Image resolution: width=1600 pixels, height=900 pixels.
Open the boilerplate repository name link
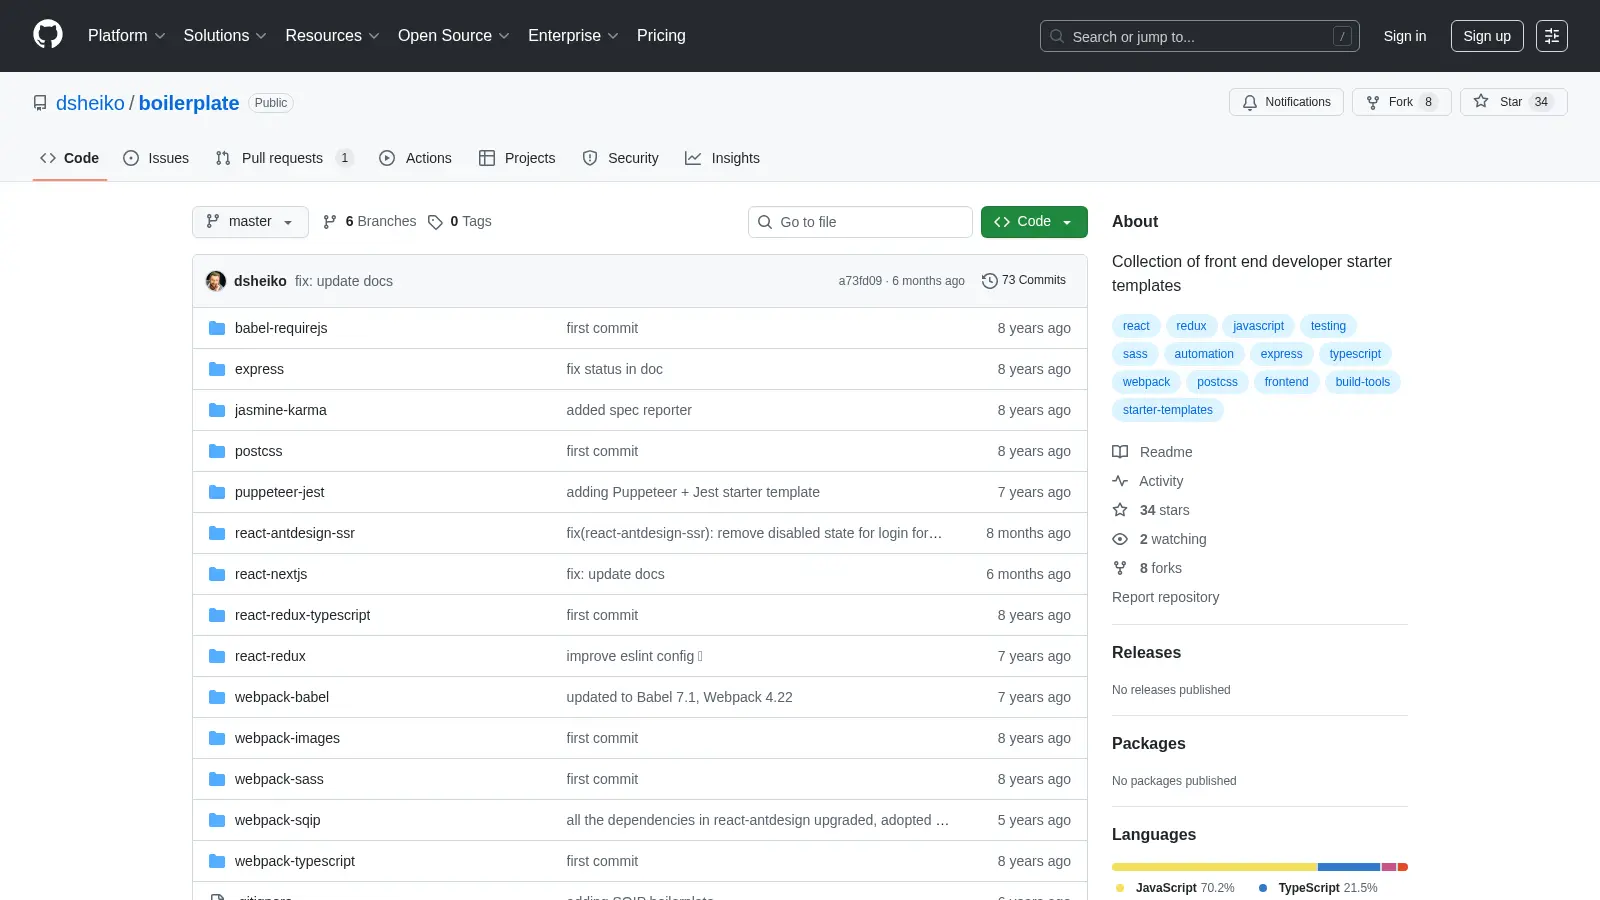(x=189, y=103)
